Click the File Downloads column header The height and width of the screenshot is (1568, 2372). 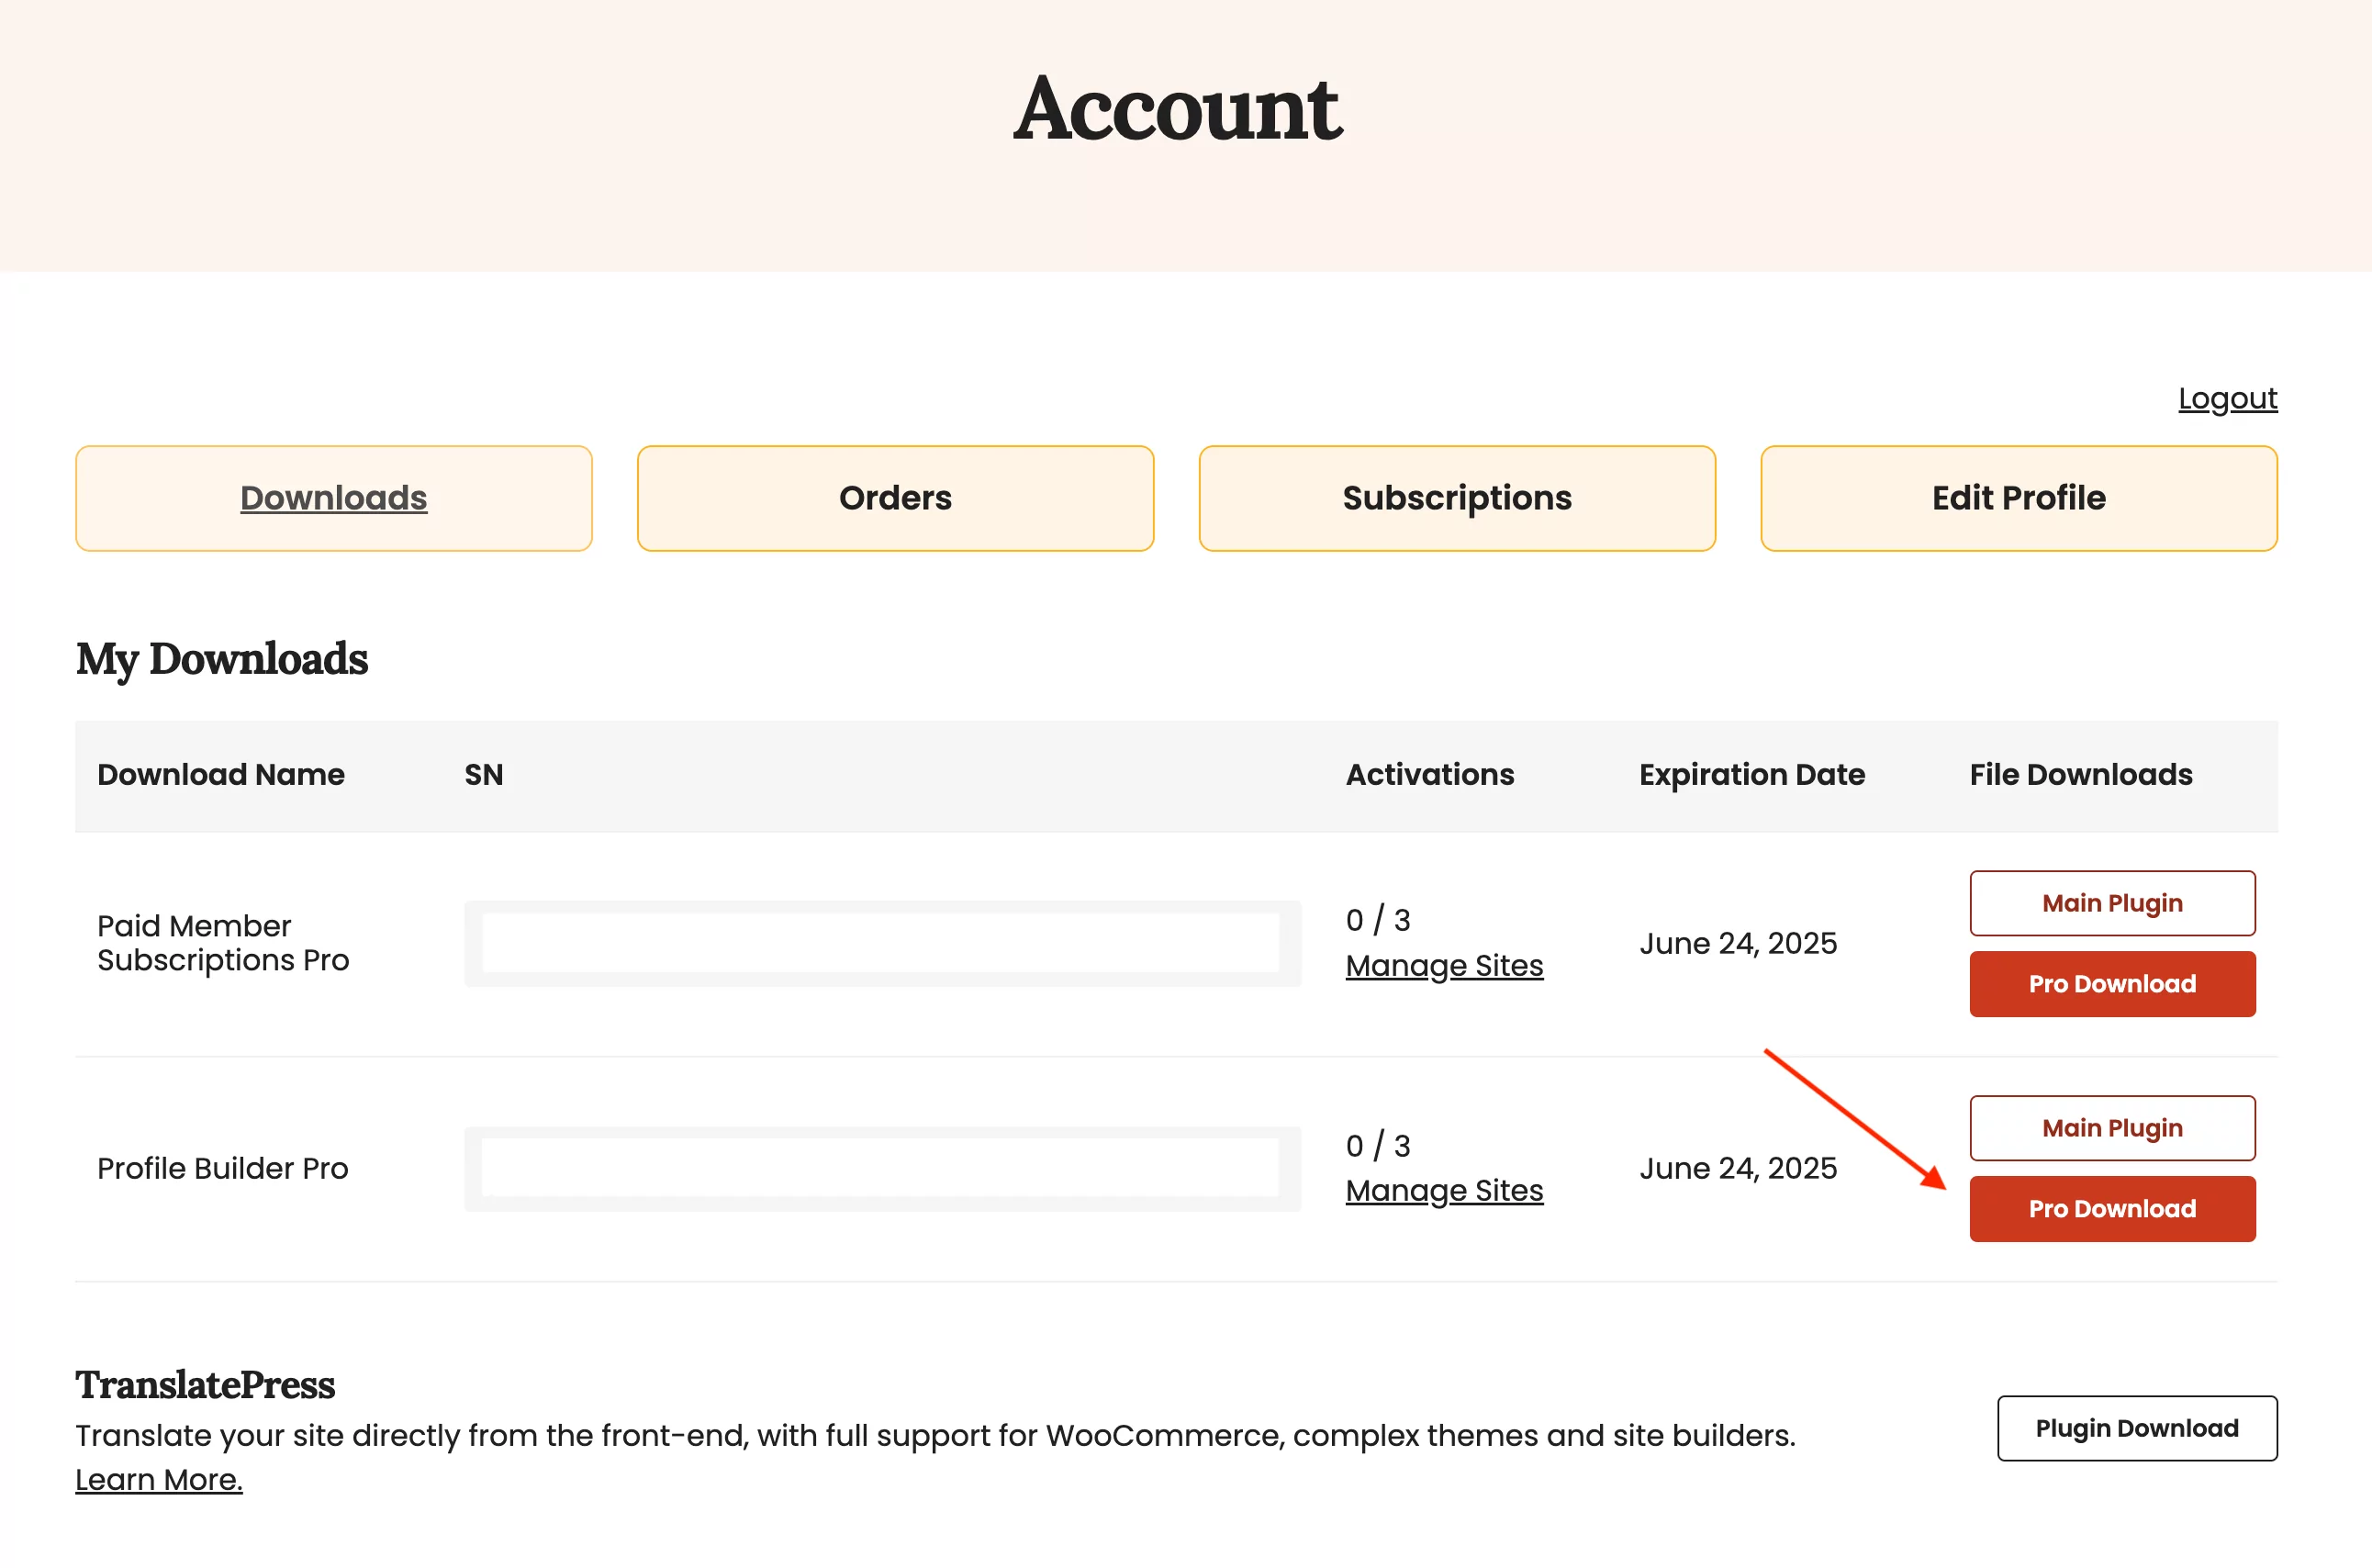pos(2081,774)
